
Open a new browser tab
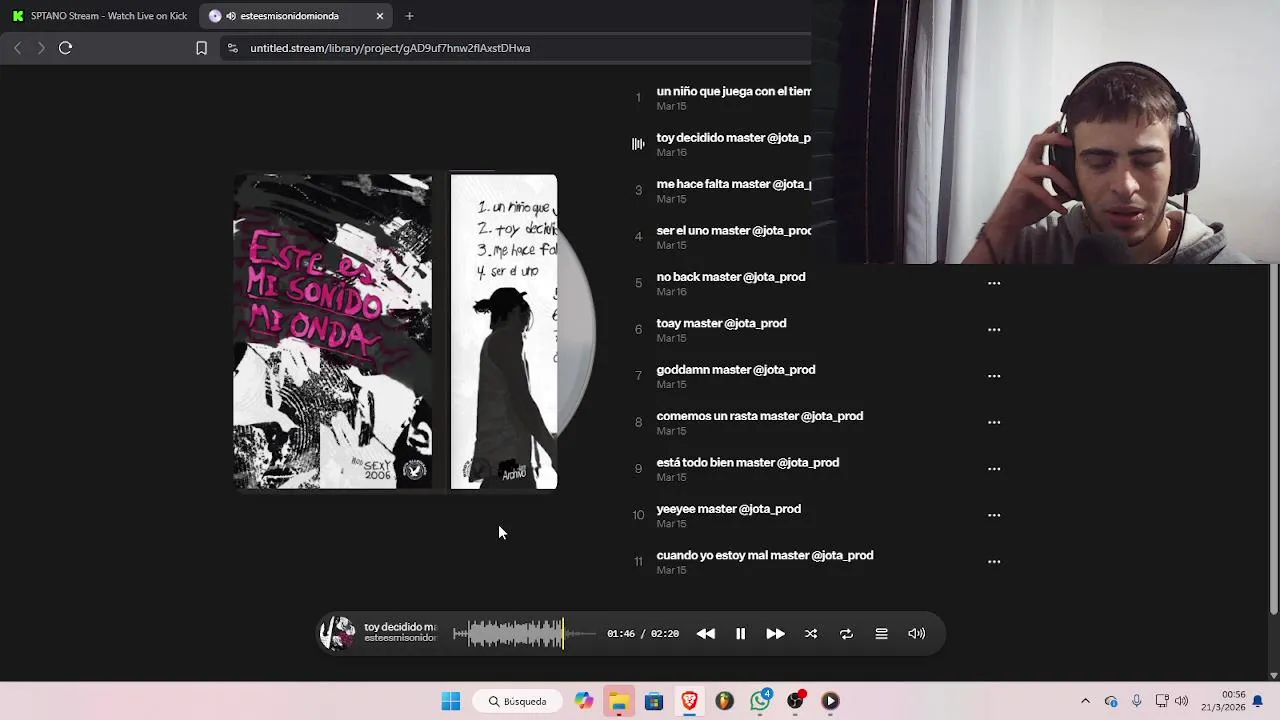tap(409, 16)
